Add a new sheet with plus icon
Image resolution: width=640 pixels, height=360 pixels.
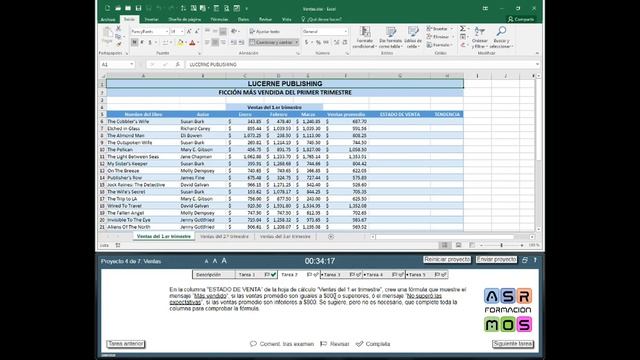[x=331, y=237]
